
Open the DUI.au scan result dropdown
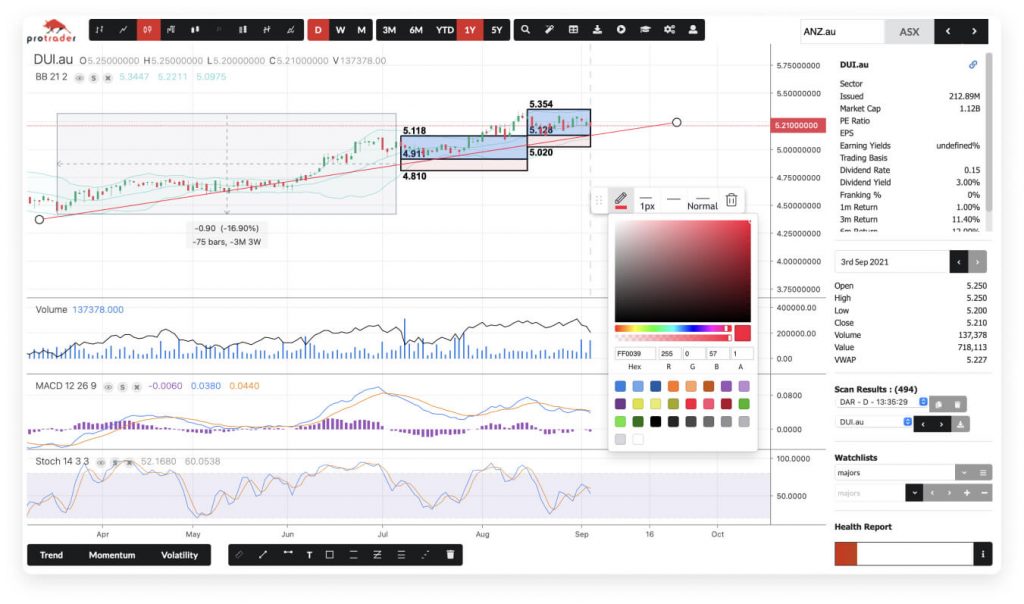coord(873,422)
